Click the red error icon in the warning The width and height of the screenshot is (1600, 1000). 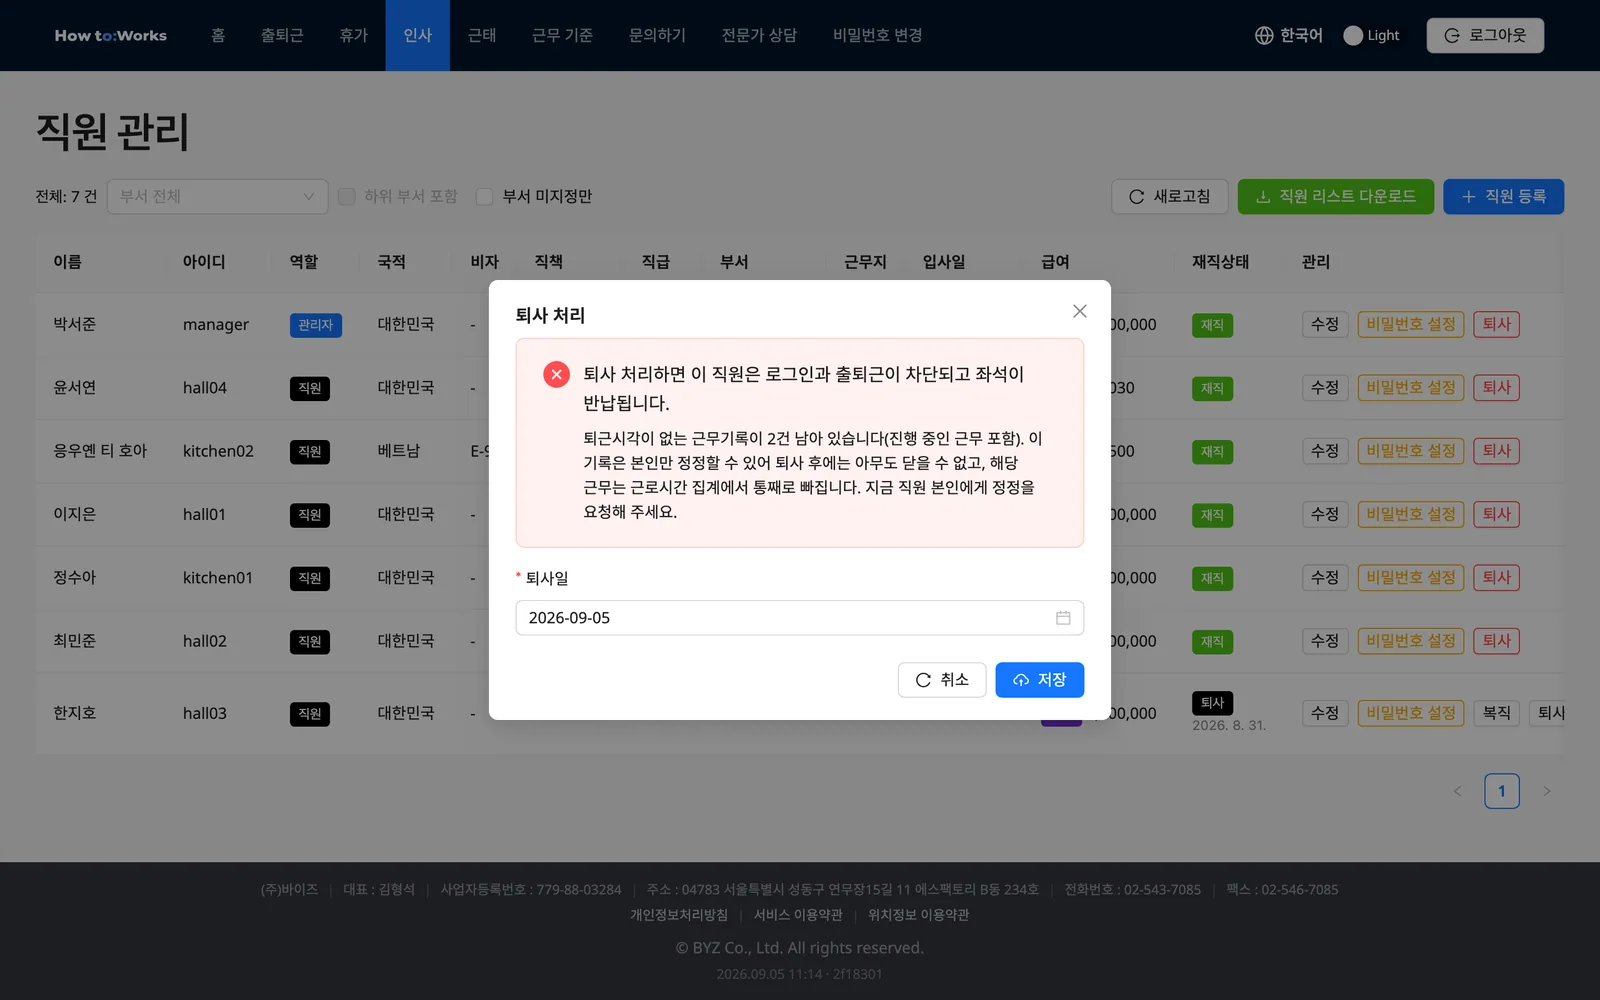point(556,374)
